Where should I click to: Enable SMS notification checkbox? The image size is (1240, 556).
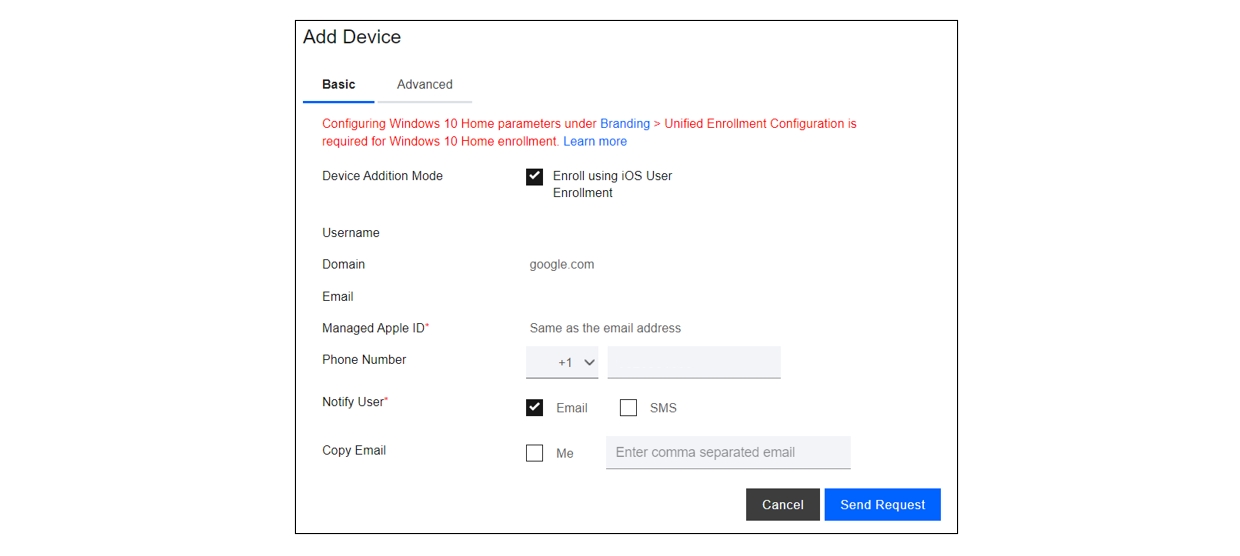click(628, 408)
